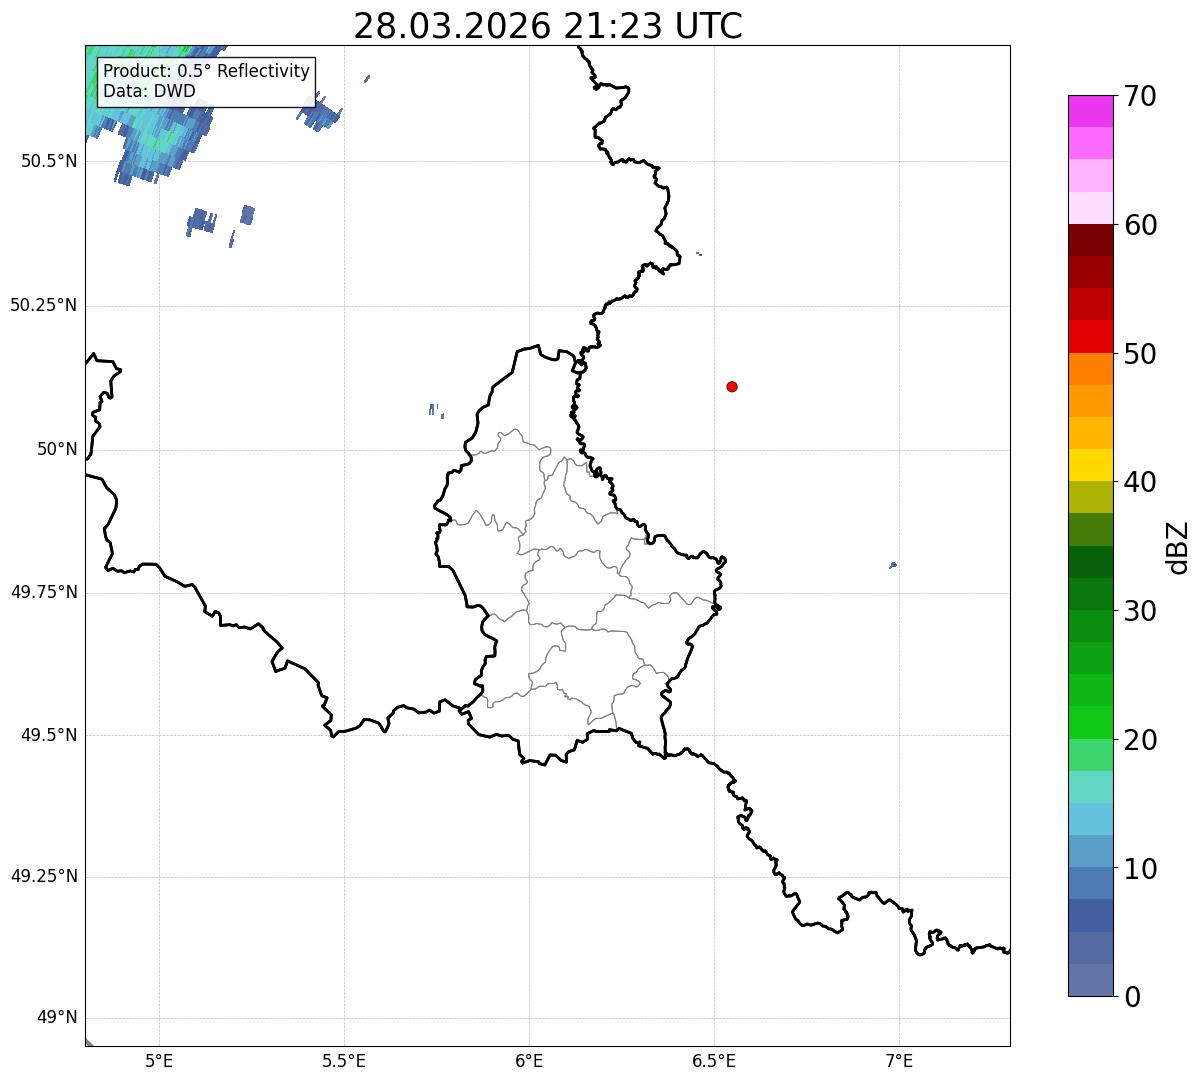Screen dimensions: 1202x1081
Task: Click the 5.5°E longitude label
Action: pyautogui.click(x=344, y=1060)
